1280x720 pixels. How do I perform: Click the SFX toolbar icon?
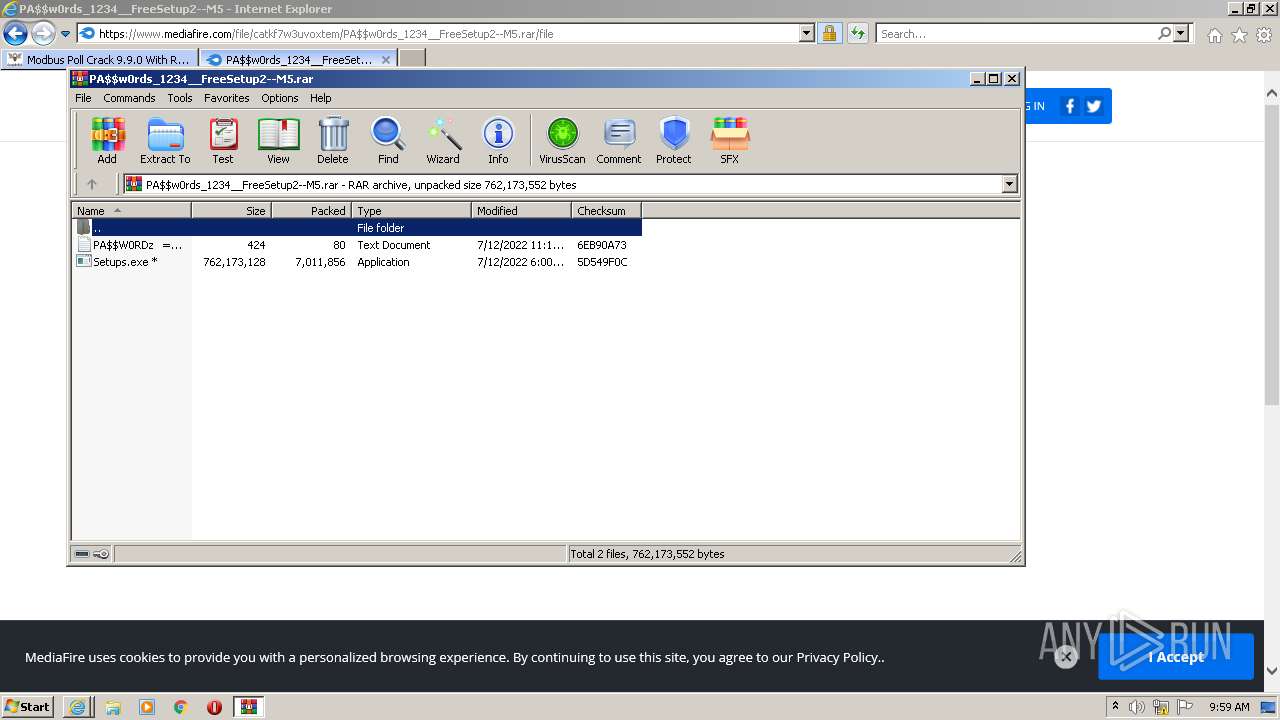click(730, 141)
